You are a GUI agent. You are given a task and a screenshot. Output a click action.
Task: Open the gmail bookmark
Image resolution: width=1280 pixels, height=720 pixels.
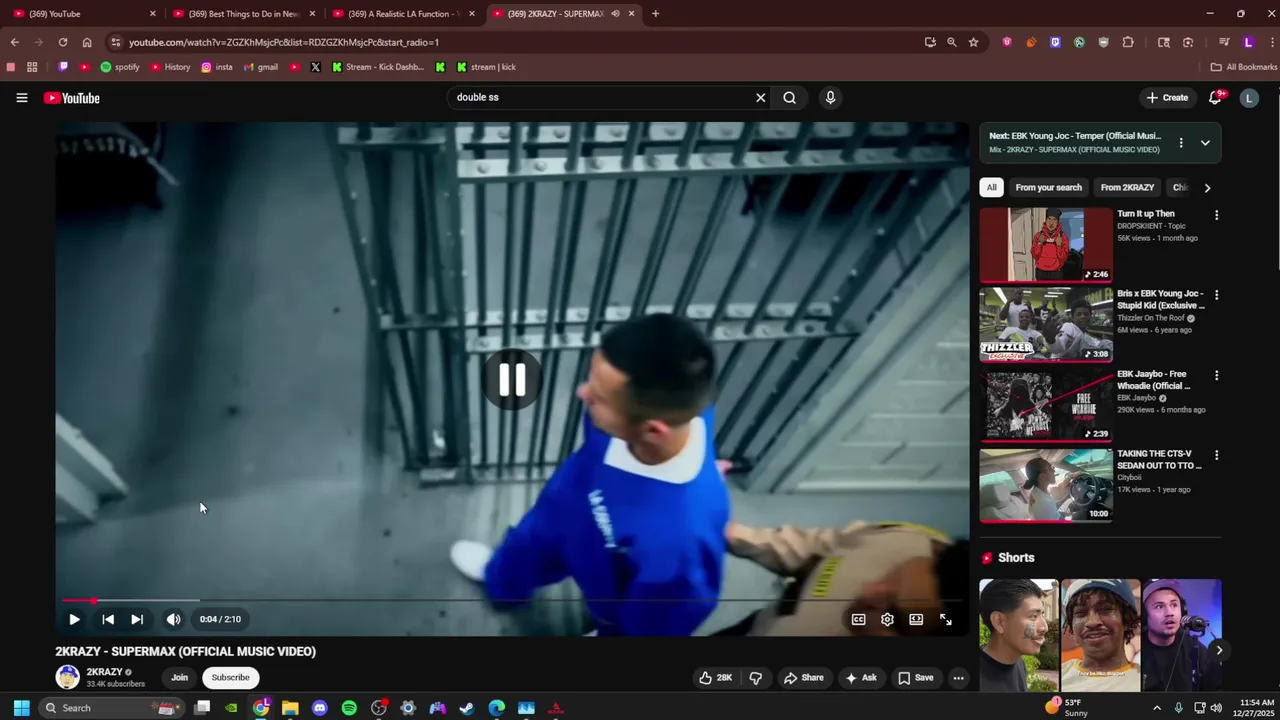click(x=260, y=67)
